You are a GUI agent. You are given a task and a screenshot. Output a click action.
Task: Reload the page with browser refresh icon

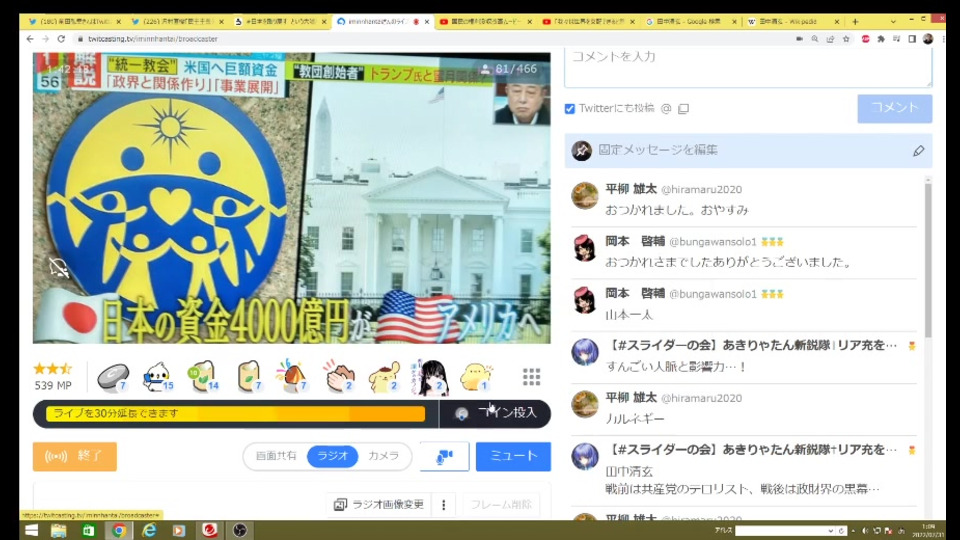(61, 39)
